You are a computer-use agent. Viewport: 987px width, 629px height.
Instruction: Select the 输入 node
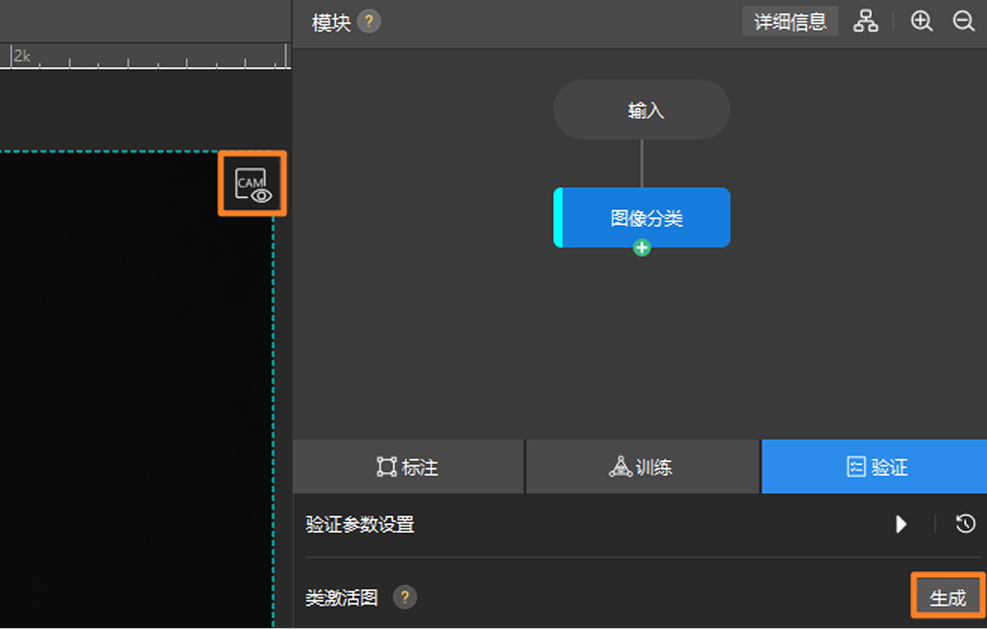coord(641,110)
